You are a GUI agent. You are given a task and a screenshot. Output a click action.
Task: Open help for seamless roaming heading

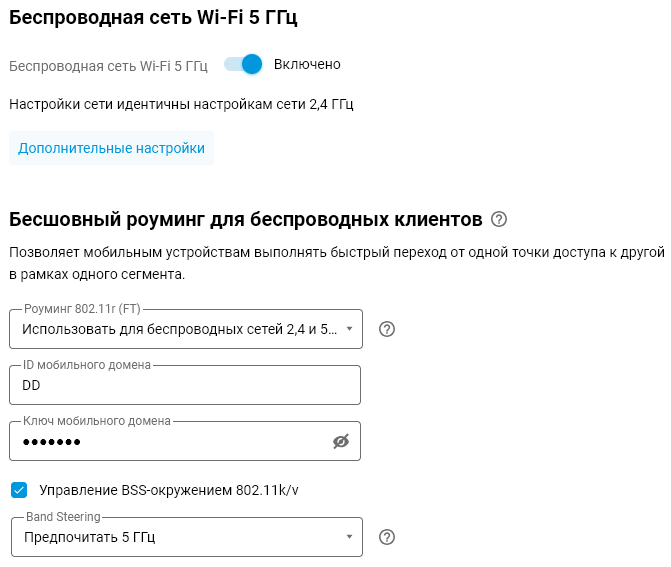[x=500, y=219]
